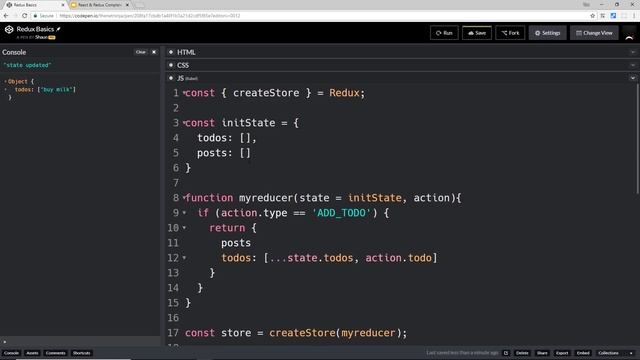Open CSS editor settings gear
The width and height of the screenshot is (640, 360).
[x=171, y=65]
